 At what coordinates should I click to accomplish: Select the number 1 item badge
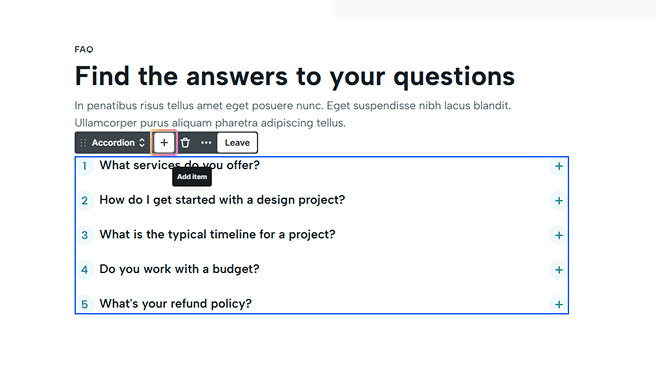point(85,166)
